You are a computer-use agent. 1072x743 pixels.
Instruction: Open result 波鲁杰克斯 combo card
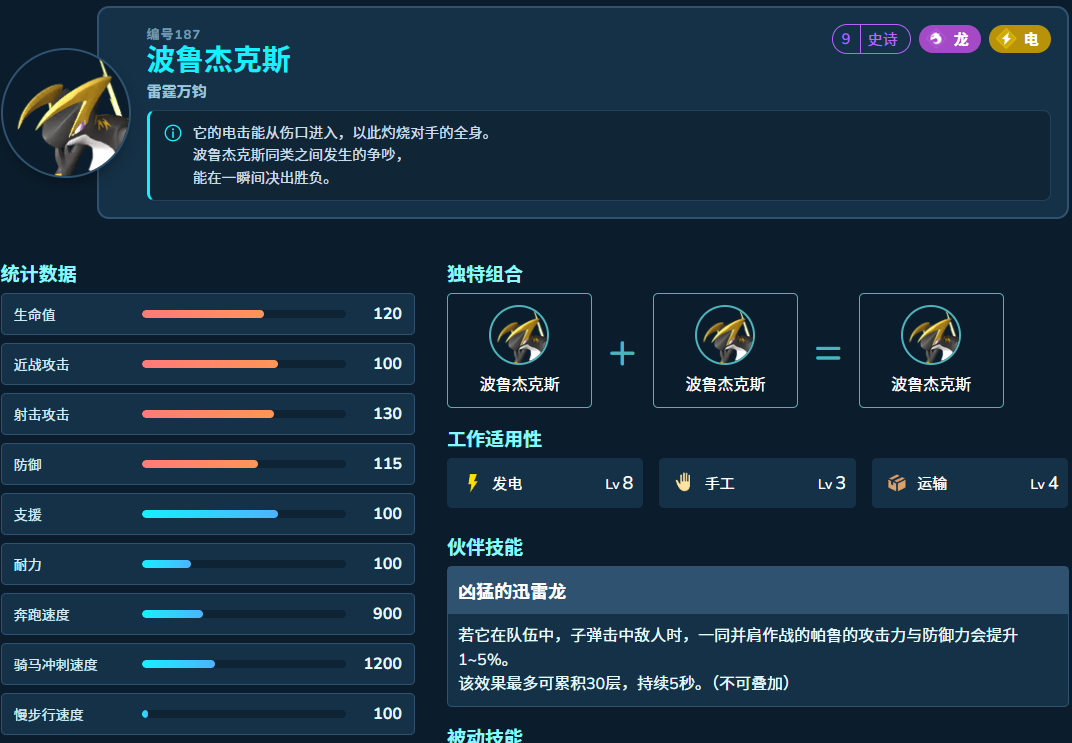click(x=931, y=351)
